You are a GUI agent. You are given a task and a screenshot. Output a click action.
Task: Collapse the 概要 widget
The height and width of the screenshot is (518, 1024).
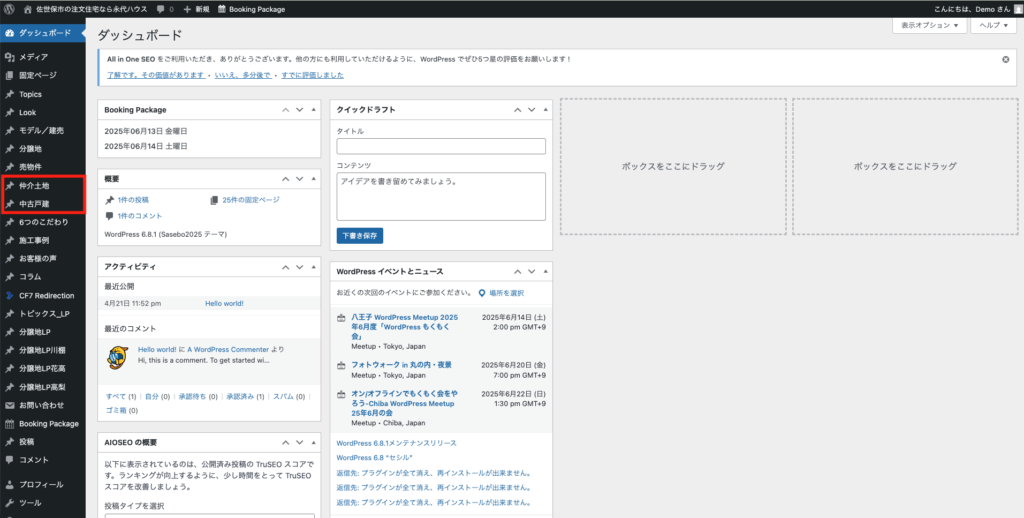(x=313, y=178)
